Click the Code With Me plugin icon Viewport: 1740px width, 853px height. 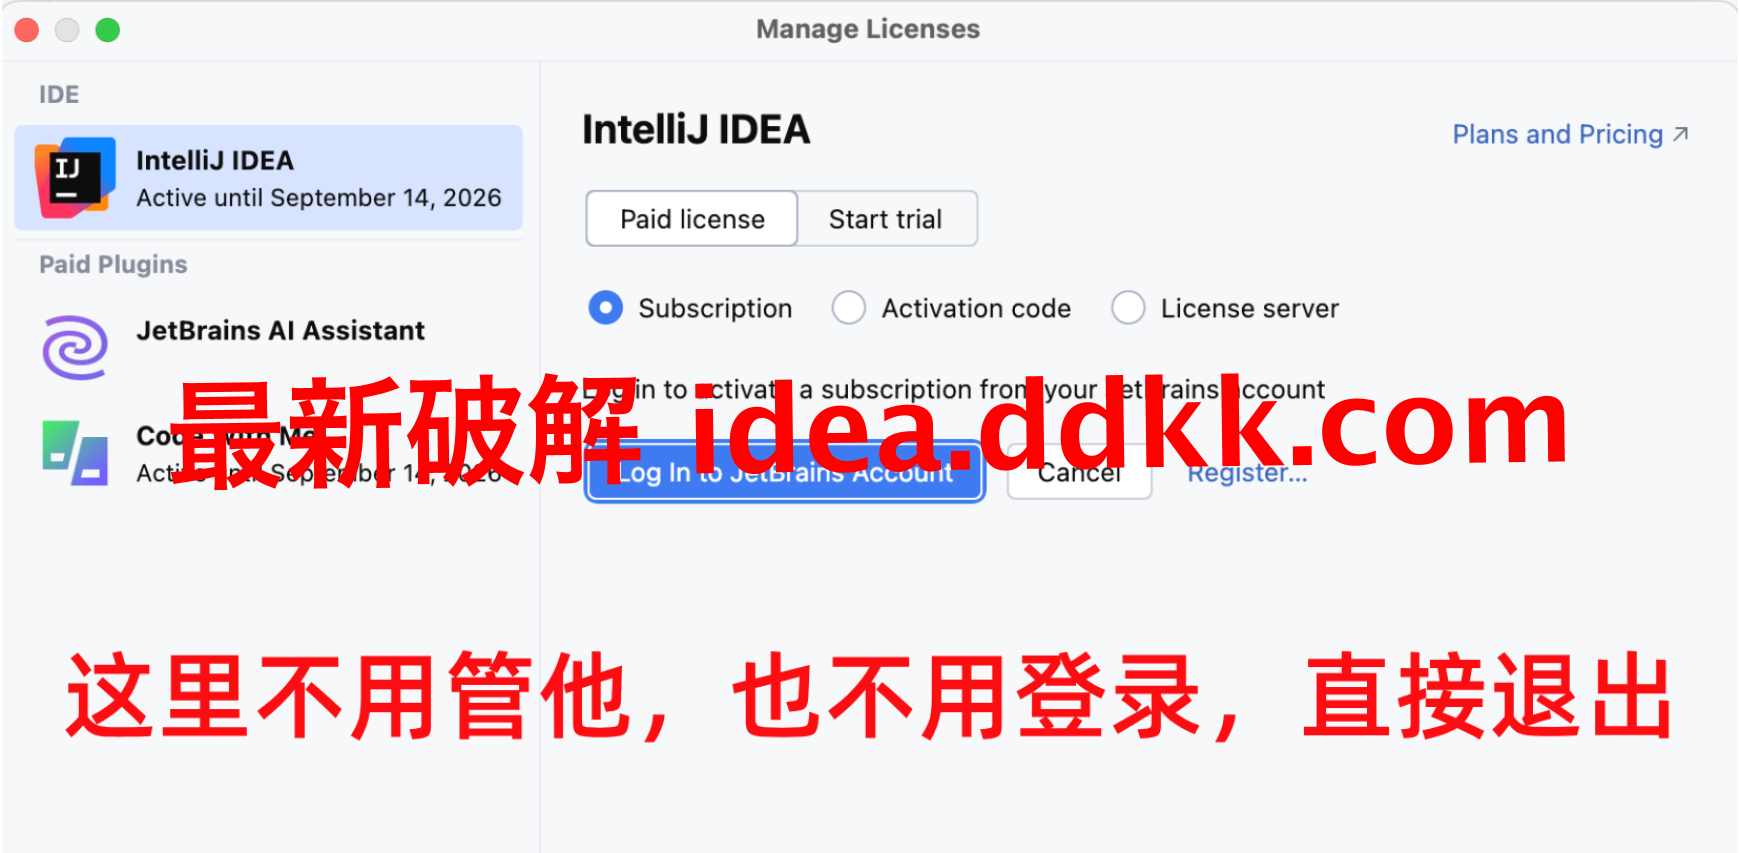point(75,453)
